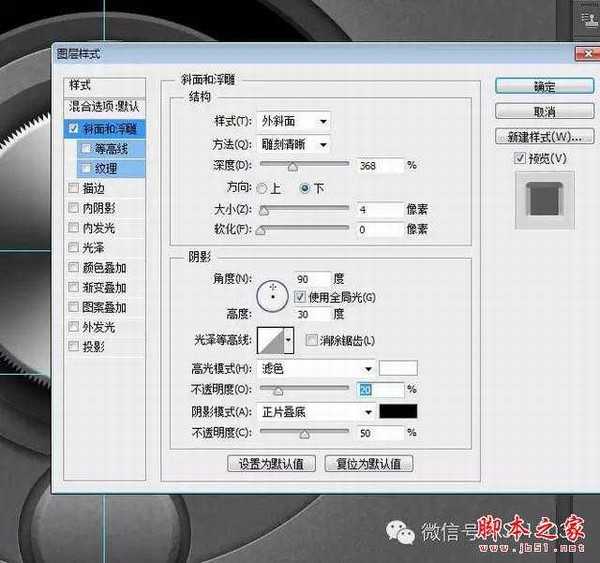
Task: Select direction 下 radio button
Action: [x=305, y=188]
